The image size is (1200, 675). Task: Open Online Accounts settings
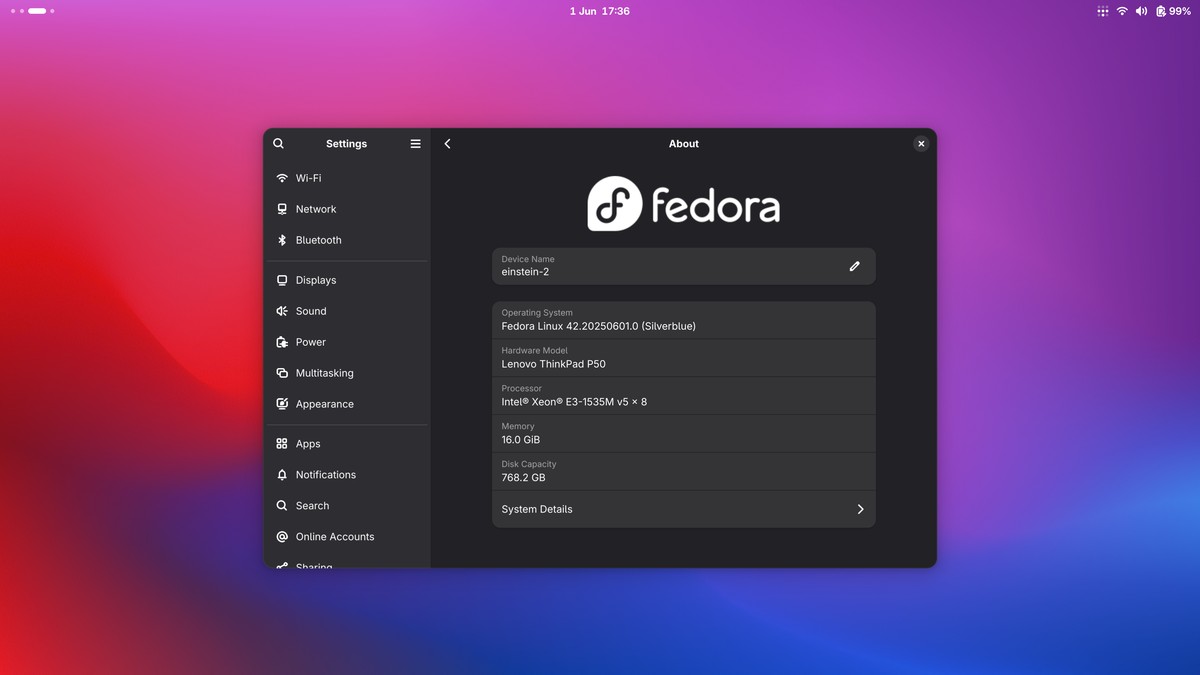click(x=334, y=537)
